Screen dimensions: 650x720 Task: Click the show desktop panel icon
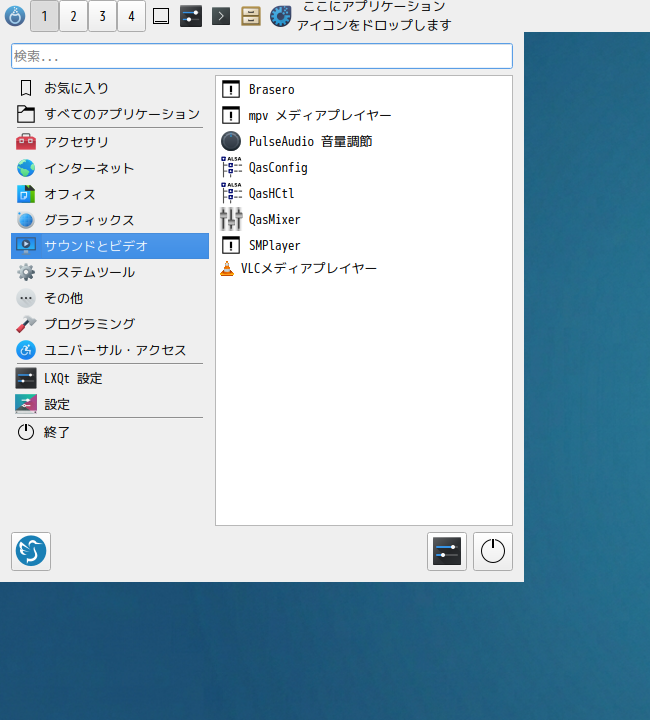161,17
